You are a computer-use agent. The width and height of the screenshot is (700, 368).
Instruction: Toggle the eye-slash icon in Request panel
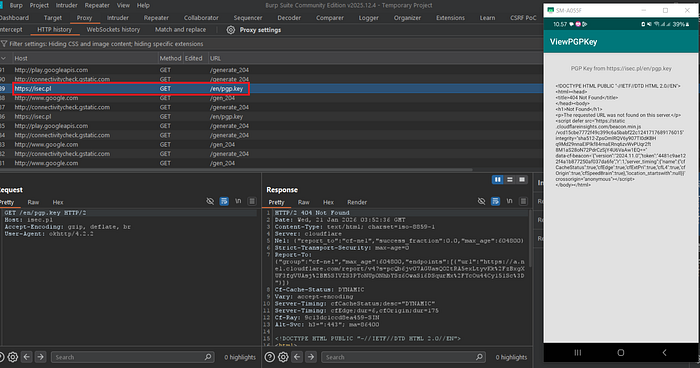pyautogui.click(x=210, y=201)
